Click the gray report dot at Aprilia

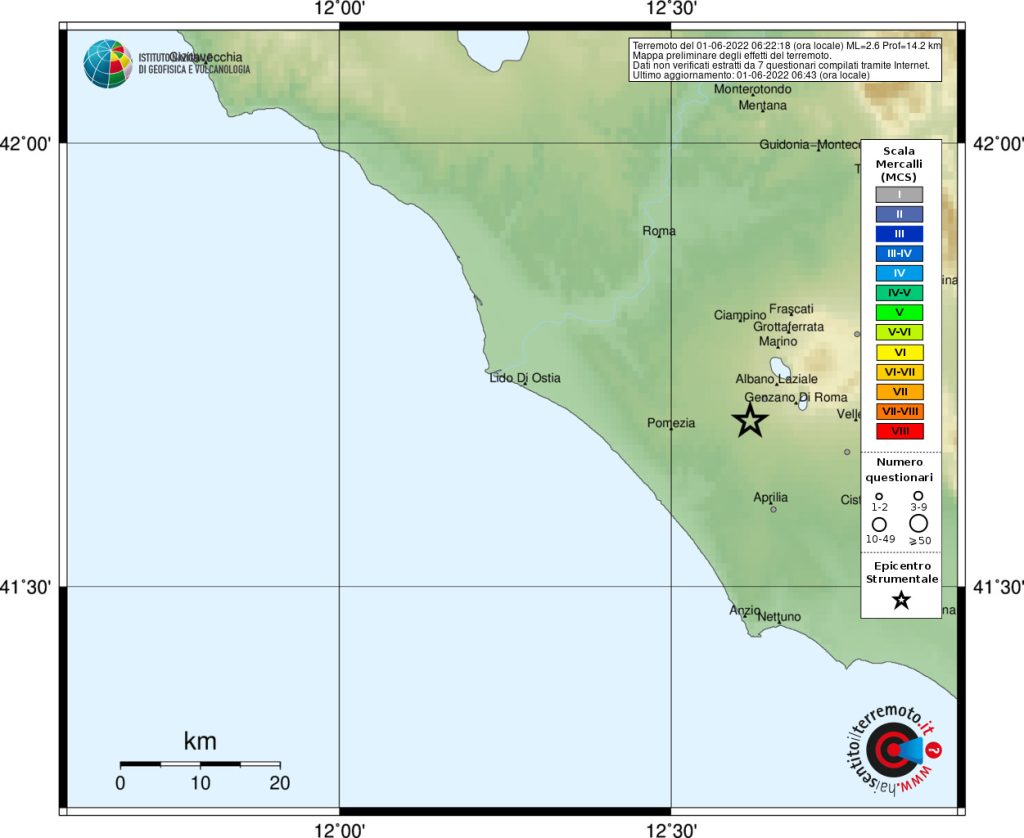(x=773, y=509)
